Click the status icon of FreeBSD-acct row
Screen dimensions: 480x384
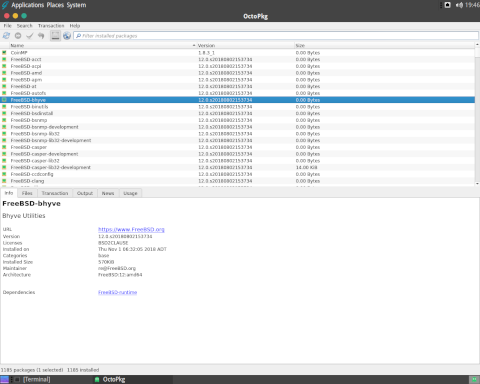pos(4,59)
